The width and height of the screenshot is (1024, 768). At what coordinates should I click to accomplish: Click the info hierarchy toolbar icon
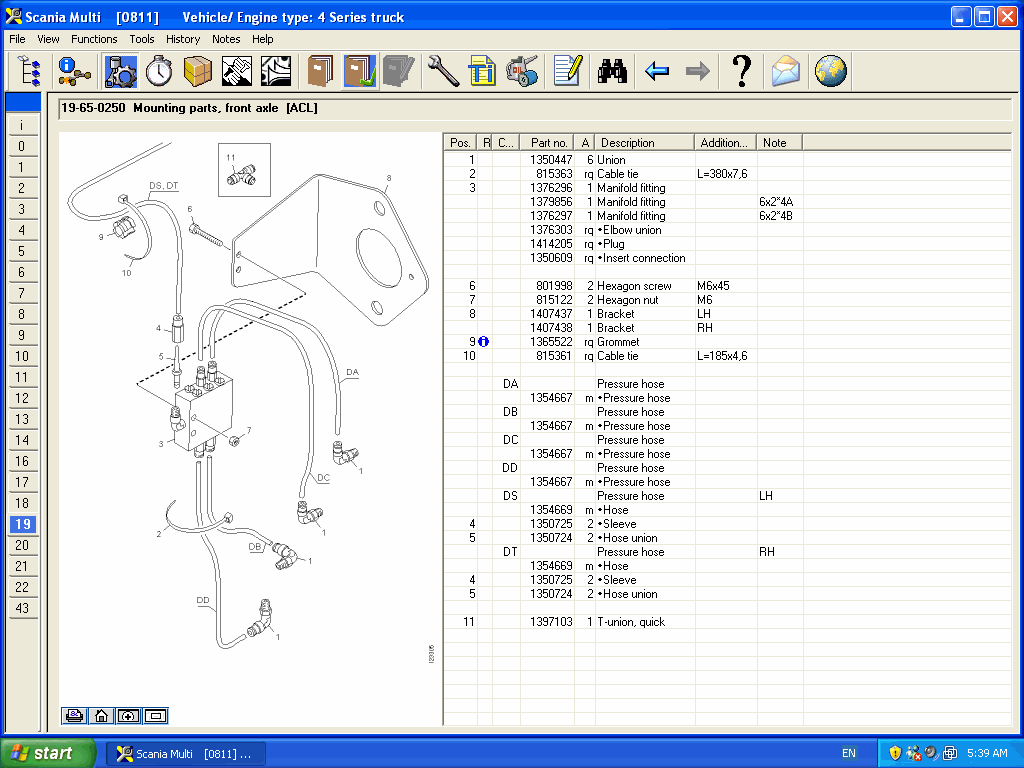[x=74, y=71]
